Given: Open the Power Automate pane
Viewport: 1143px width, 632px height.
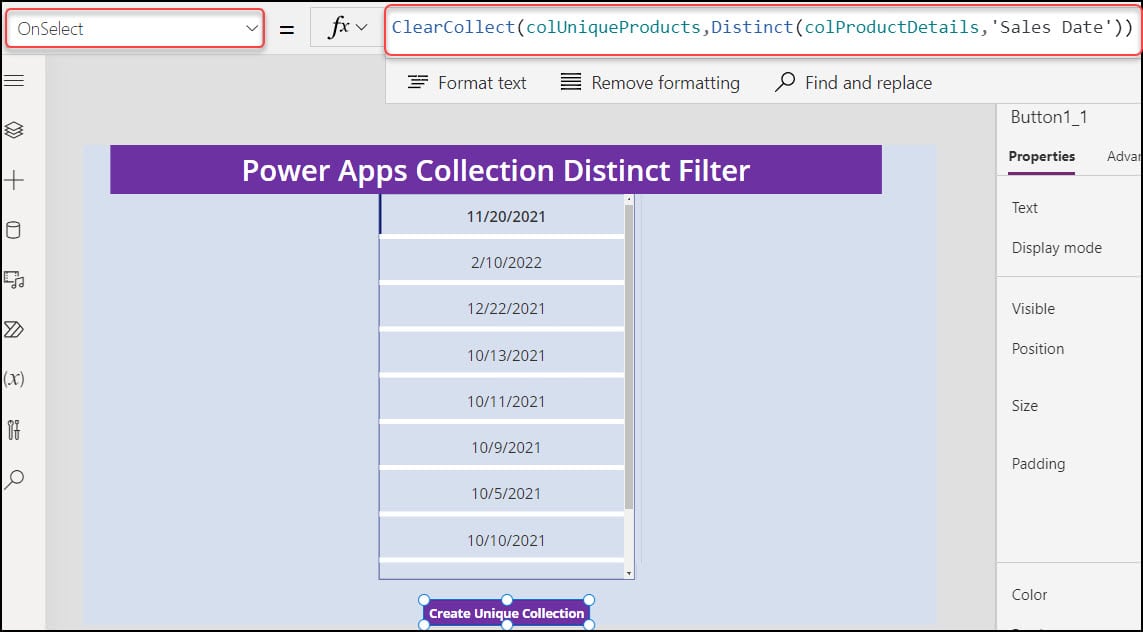Looking at the screenshot, I should point(14,329).
